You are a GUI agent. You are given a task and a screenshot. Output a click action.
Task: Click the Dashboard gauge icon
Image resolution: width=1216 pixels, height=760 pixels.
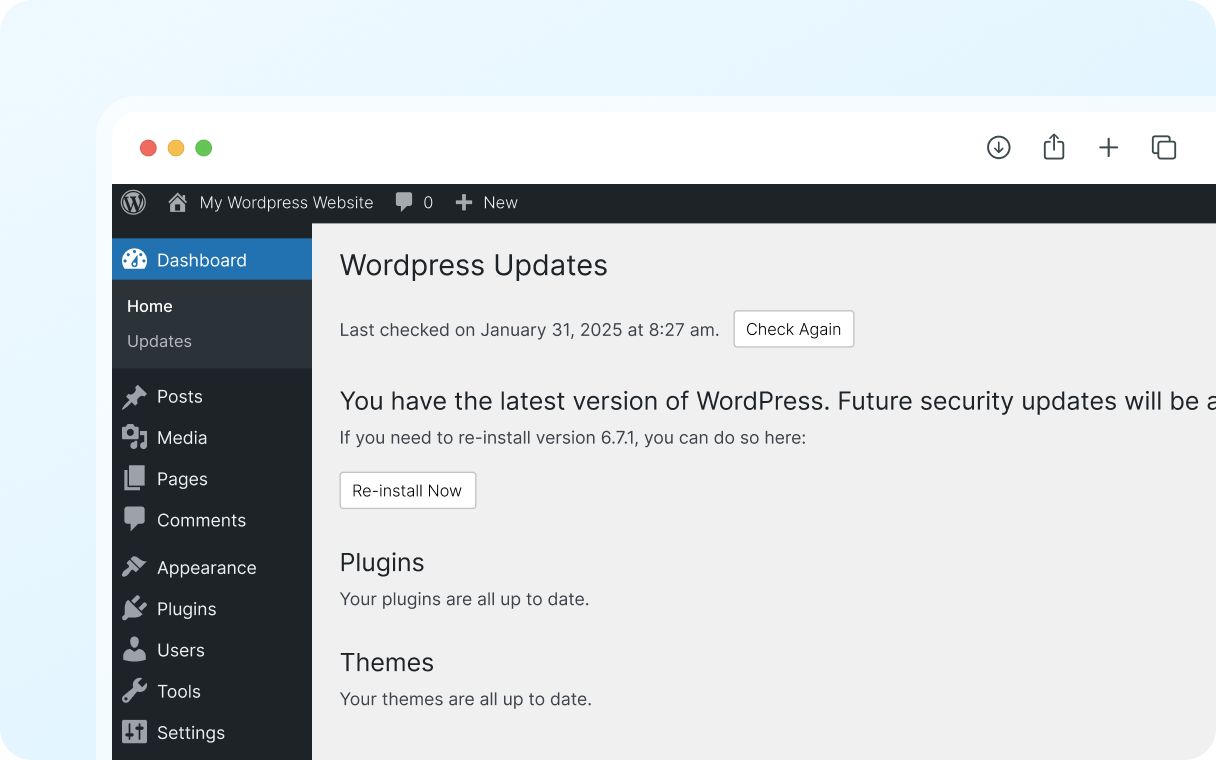point(134,260)
